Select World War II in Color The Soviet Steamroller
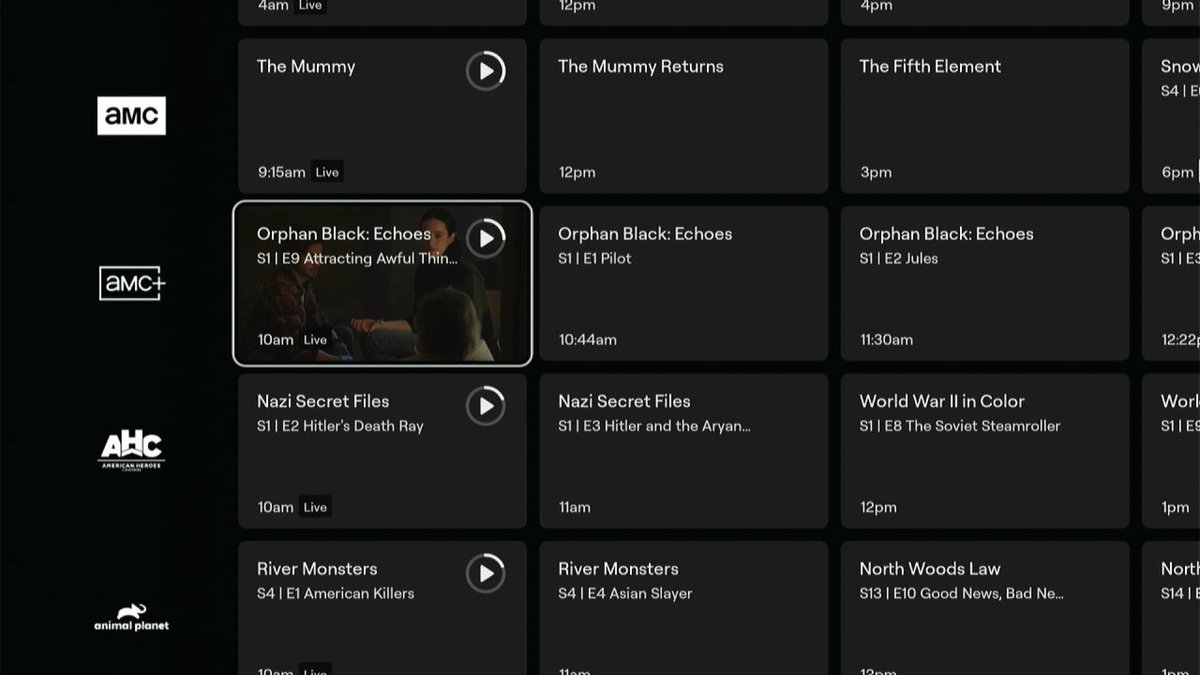This screenshot has height=675, width=1200. (984, 450)
